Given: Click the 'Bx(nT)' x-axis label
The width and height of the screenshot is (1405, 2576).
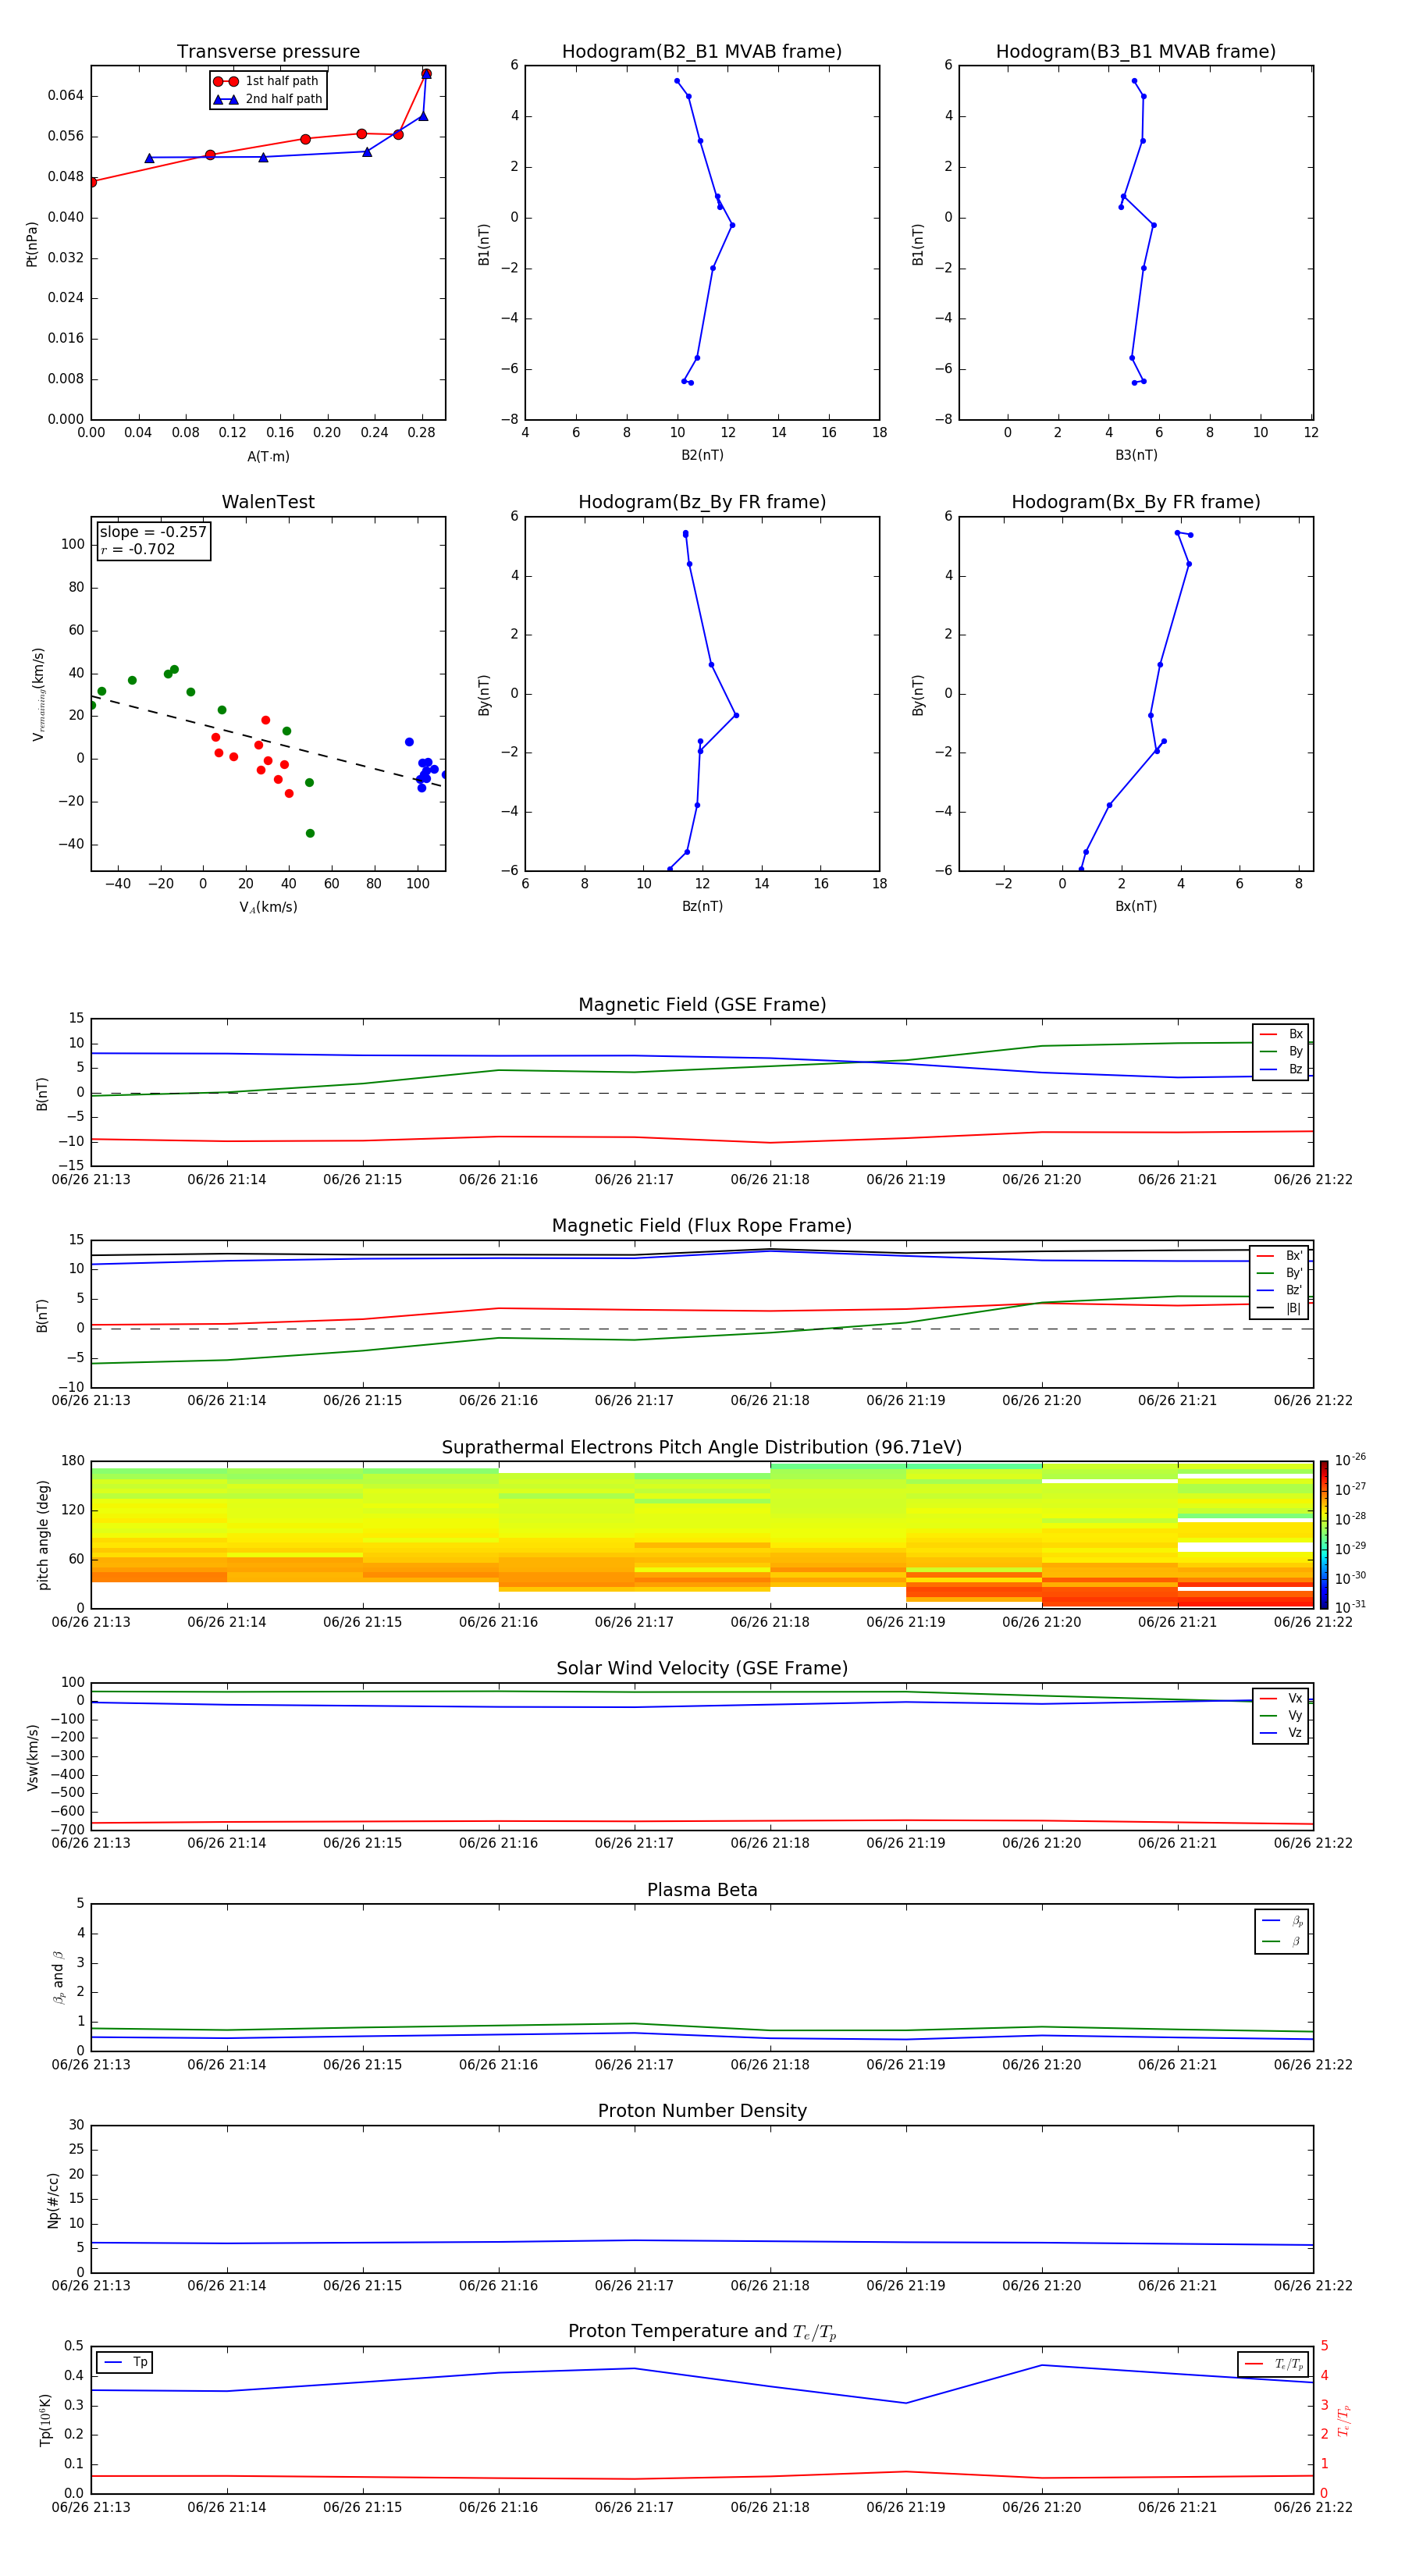Looking at the screenshot, I should click(1136, 906).
